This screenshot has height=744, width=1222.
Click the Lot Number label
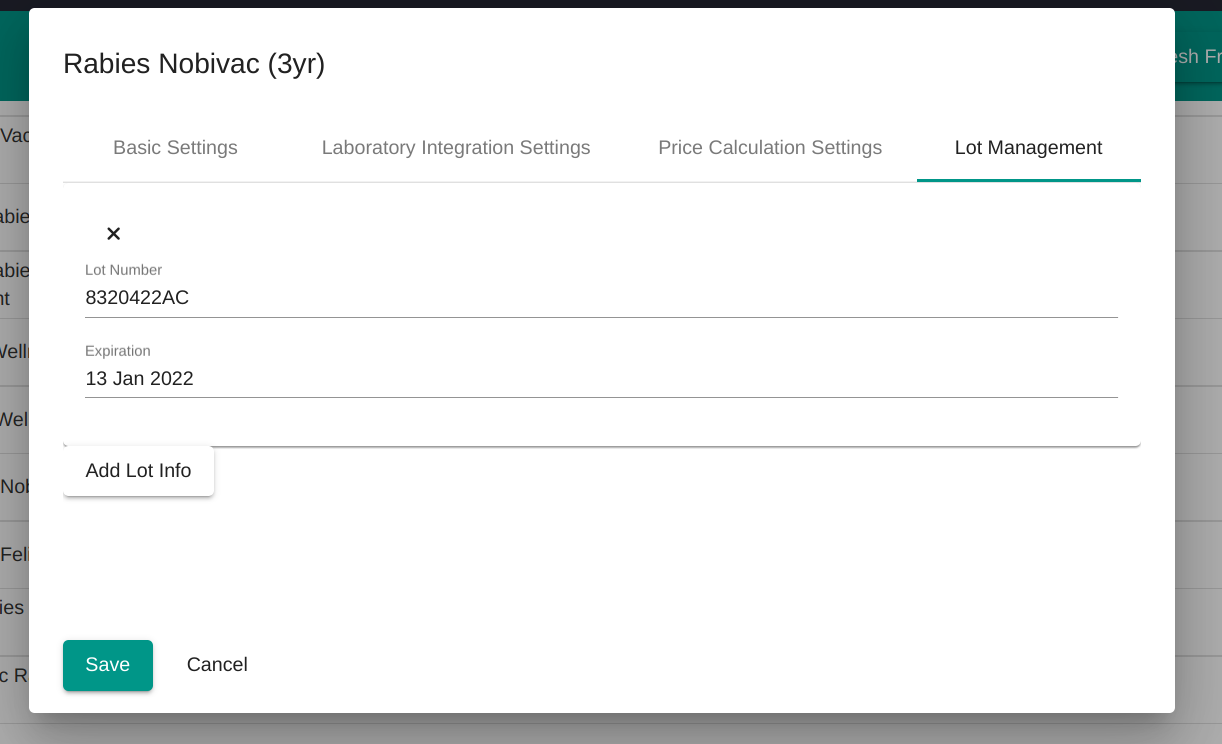[x=123, y=270]
